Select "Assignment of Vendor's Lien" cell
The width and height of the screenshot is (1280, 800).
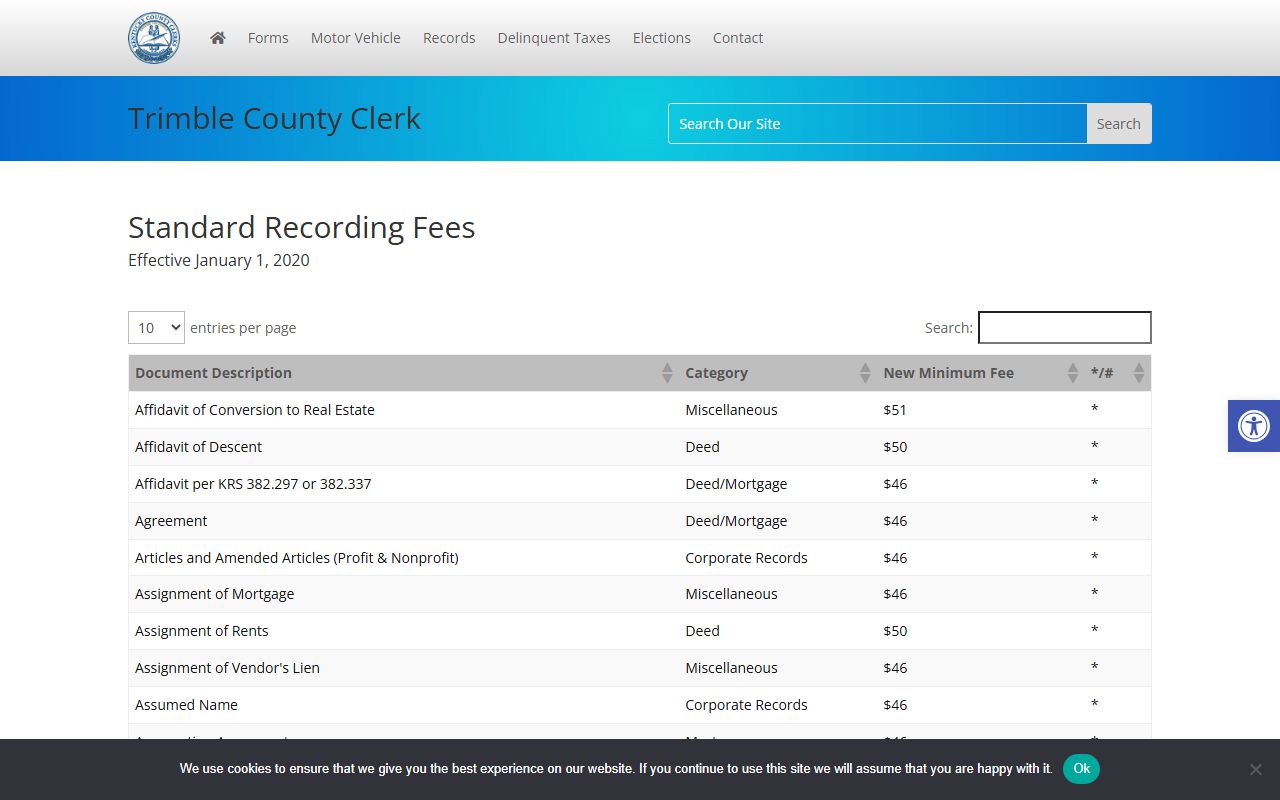click(x=403, y=668)
